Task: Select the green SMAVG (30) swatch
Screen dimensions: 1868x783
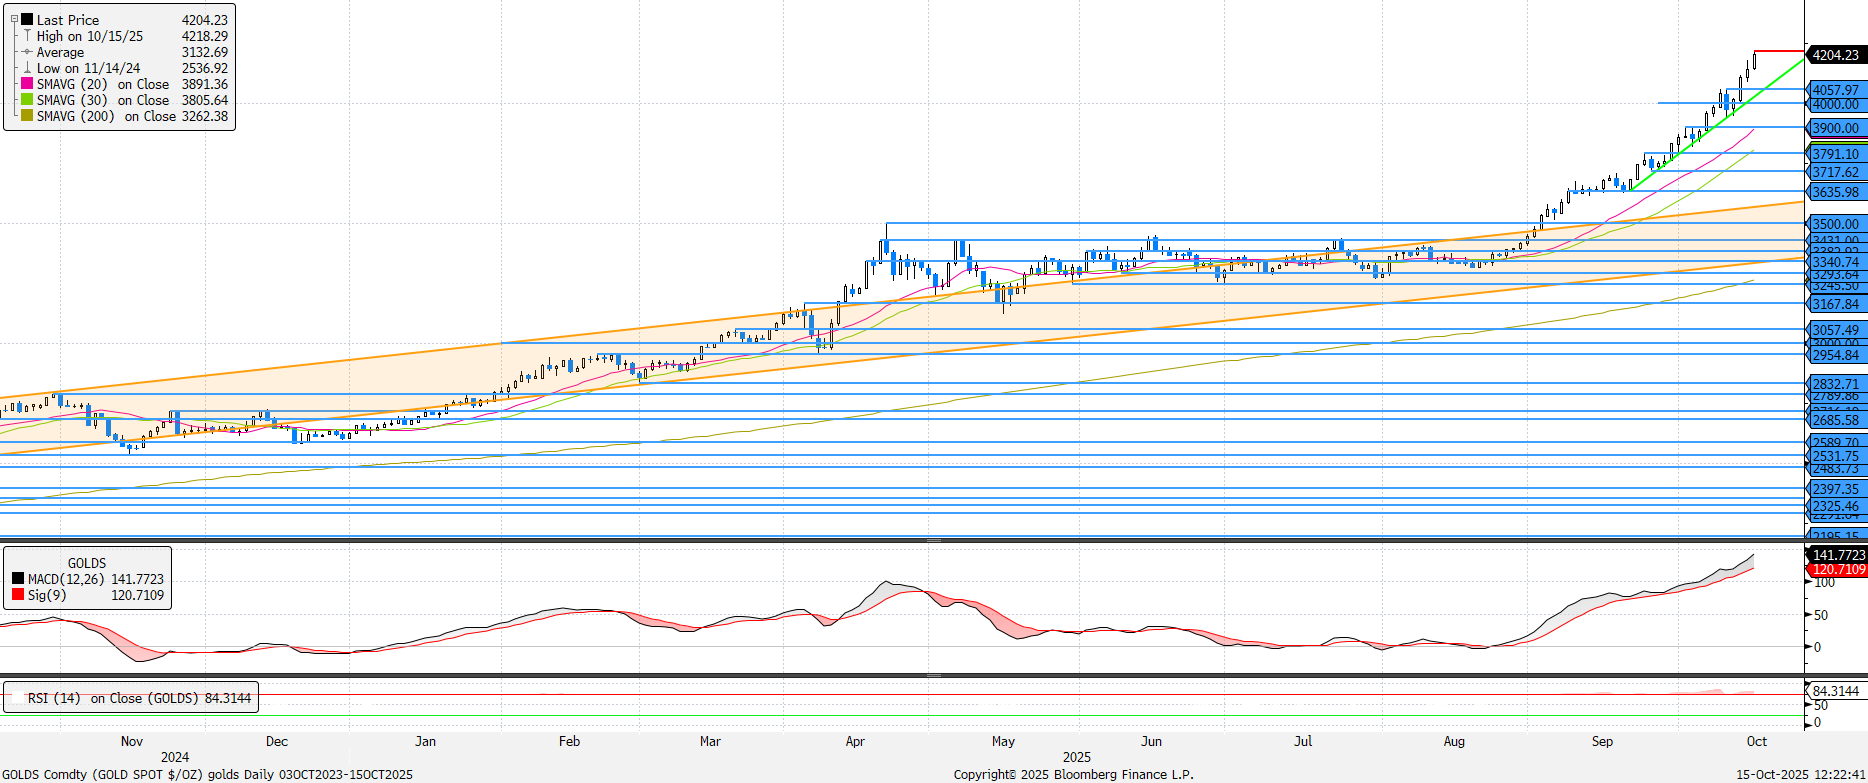Action: [27, 100]
